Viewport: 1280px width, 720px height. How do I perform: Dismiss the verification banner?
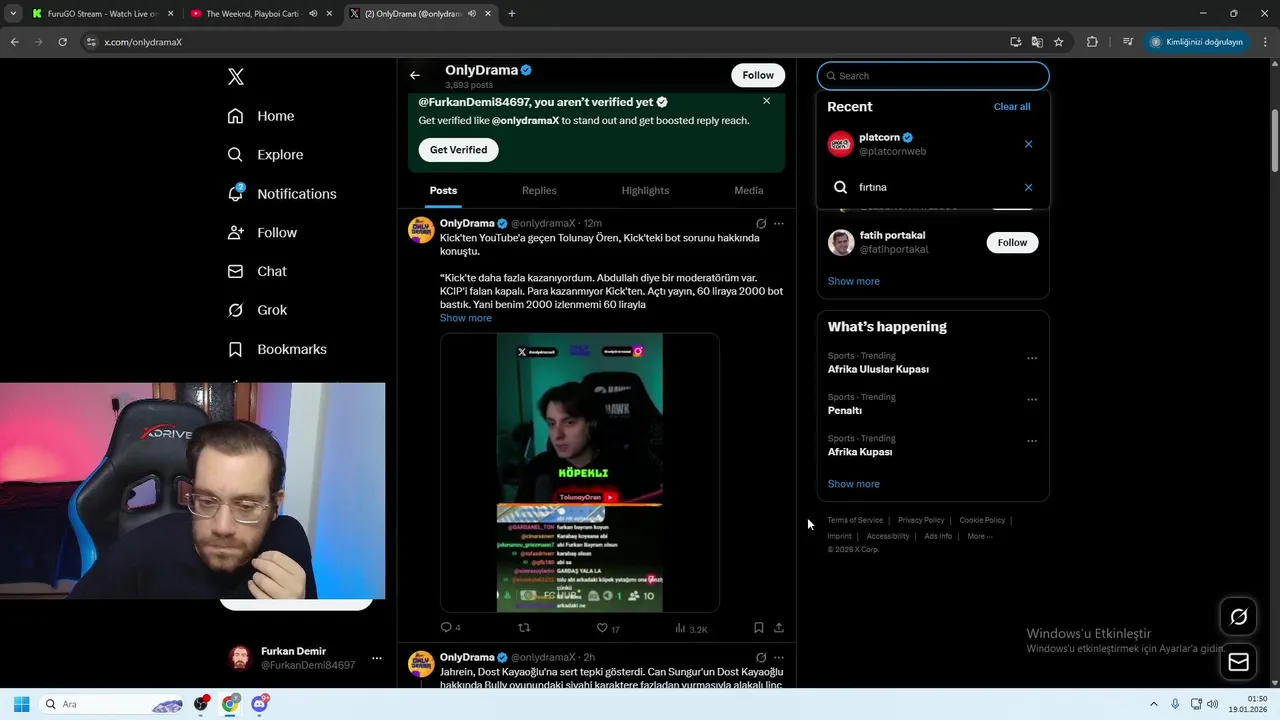[x=767, y=101]
